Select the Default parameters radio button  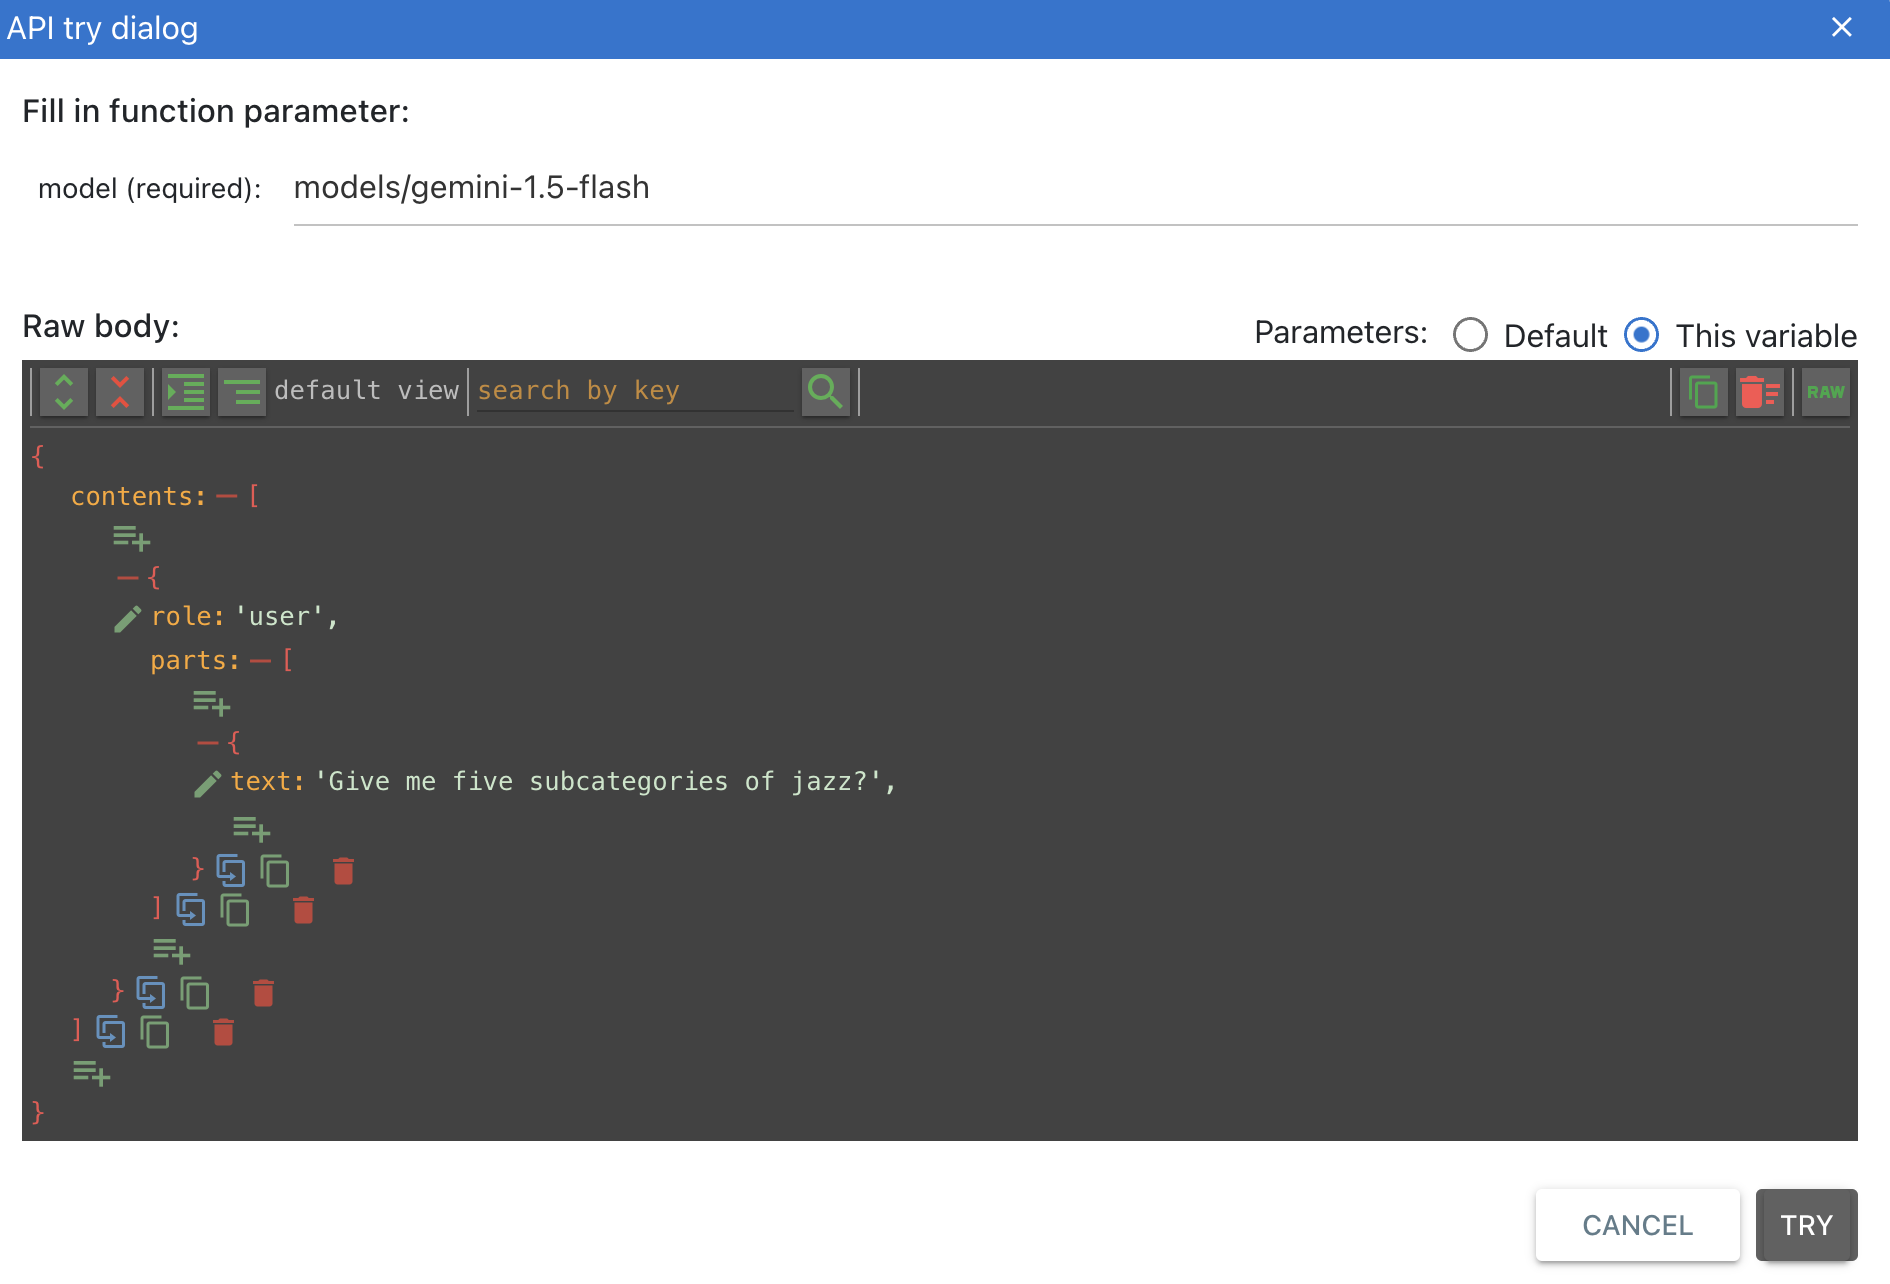click(x=1470, y=335)
